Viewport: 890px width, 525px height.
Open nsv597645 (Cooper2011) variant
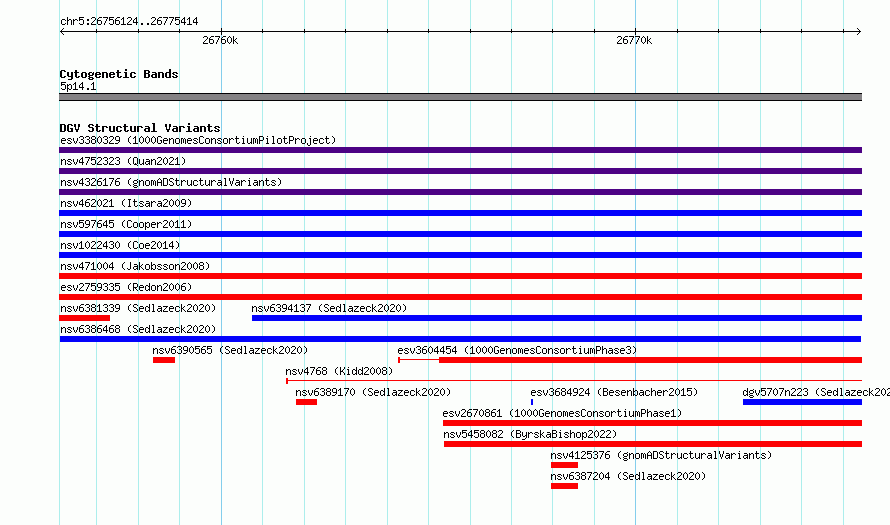coord(126,224)
